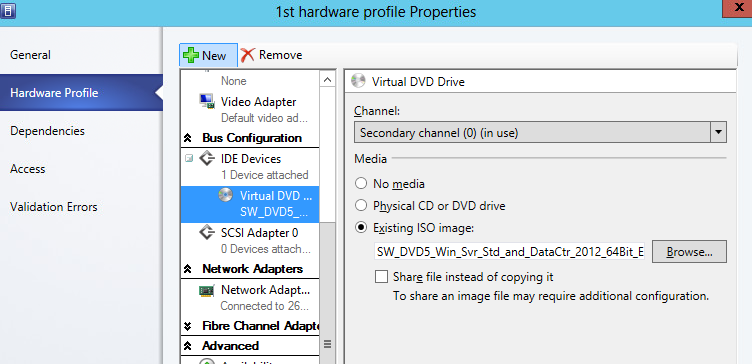The image size is (752, 364).
Task: Click the IDE Devices bus icon
Action: [x=207, y=158]
